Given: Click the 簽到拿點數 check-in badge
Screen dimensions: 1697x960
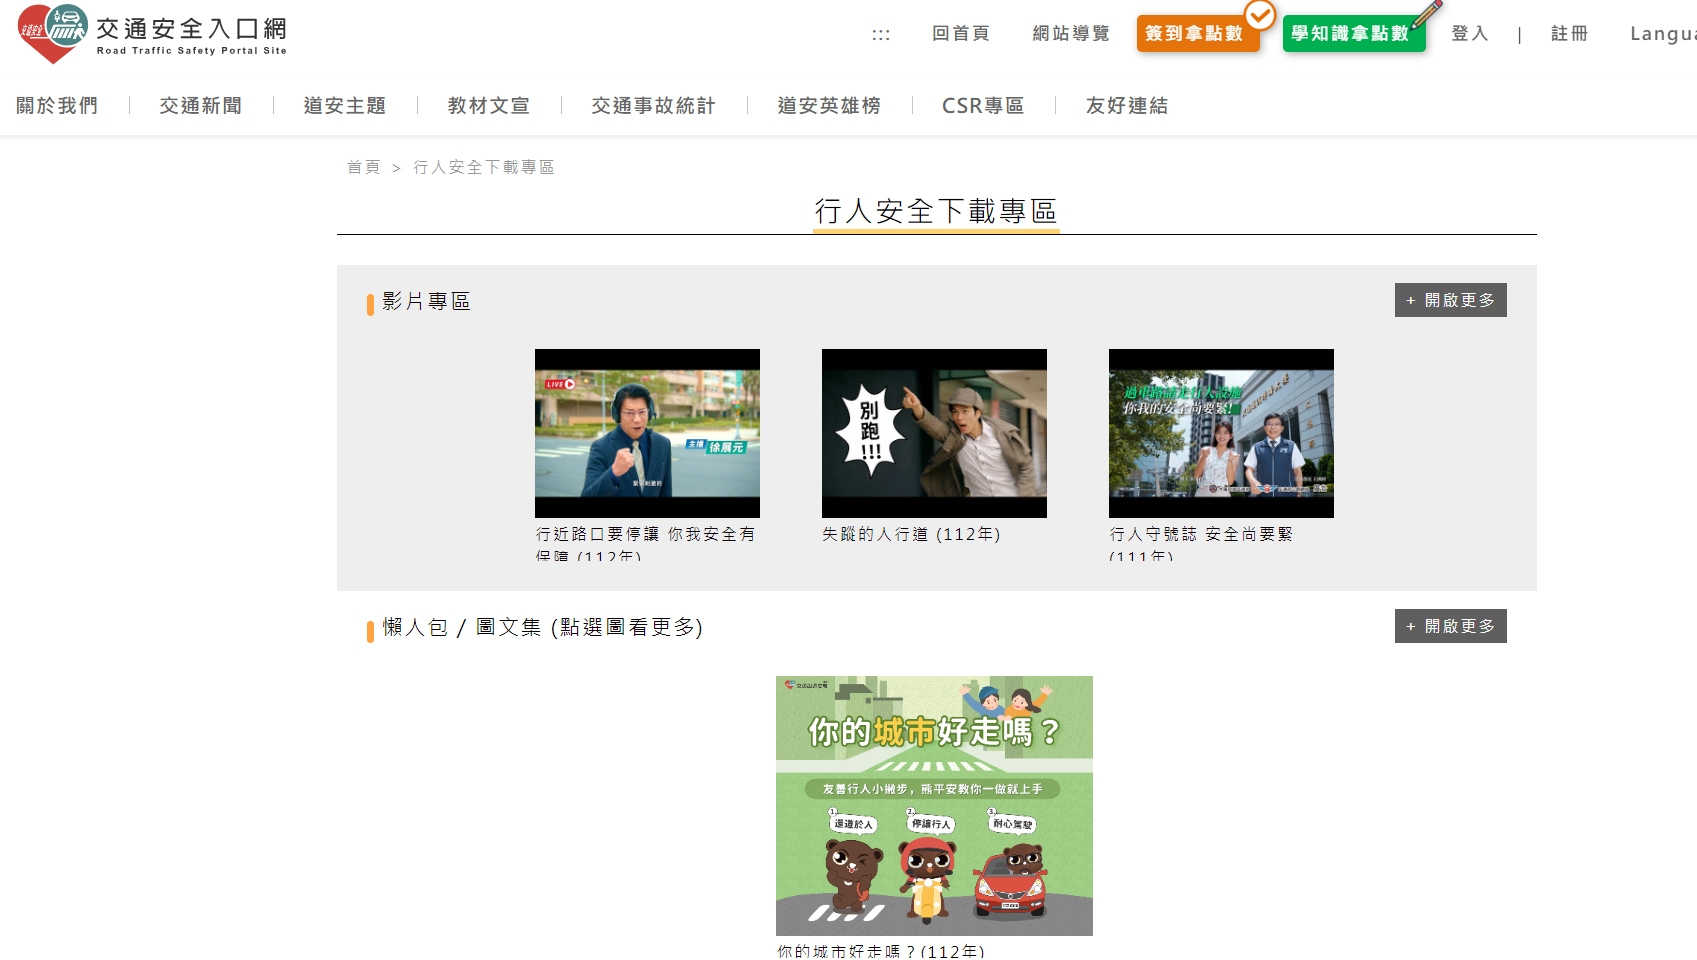Looking at the screenshot, I should pos(1196,34).
